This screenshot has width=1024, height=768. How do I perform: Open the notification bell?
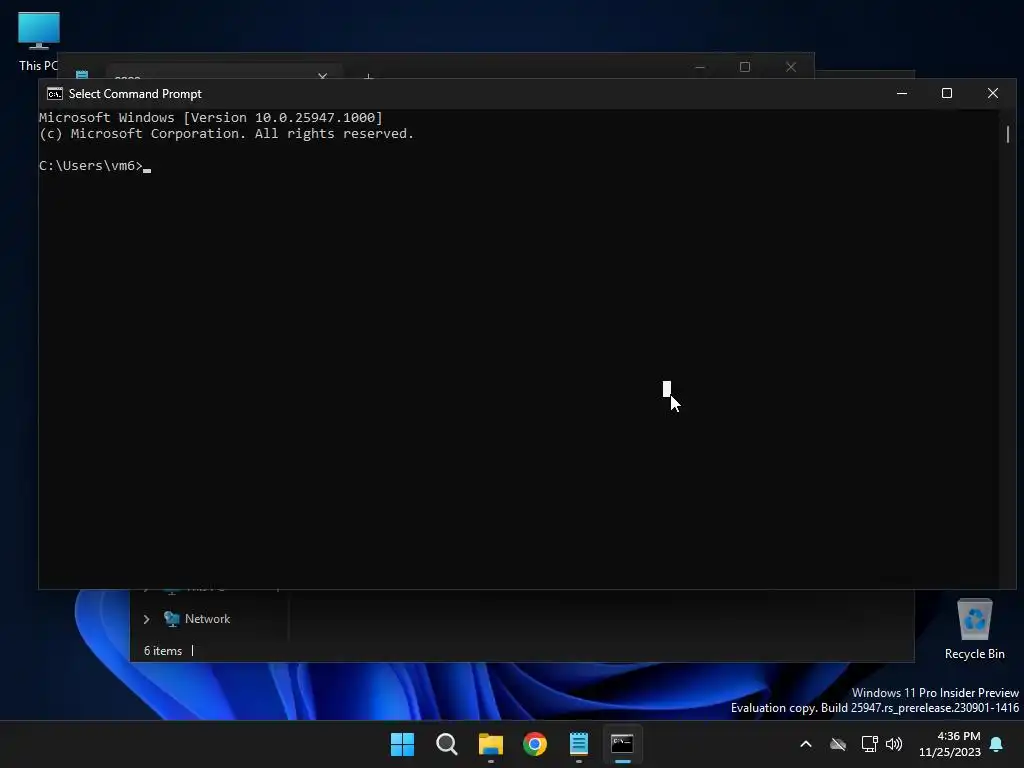pos(997,744)
